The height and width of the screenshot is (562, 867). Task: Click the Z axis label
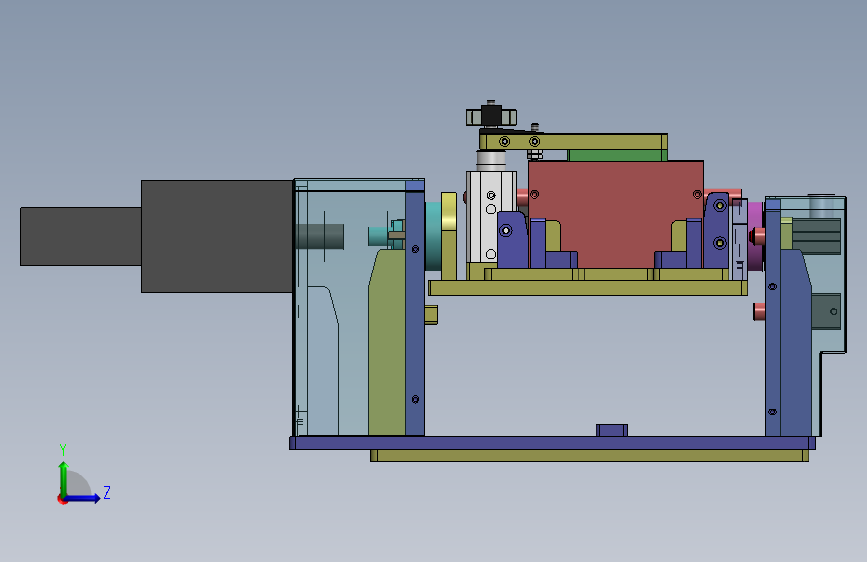coord(107,492)
